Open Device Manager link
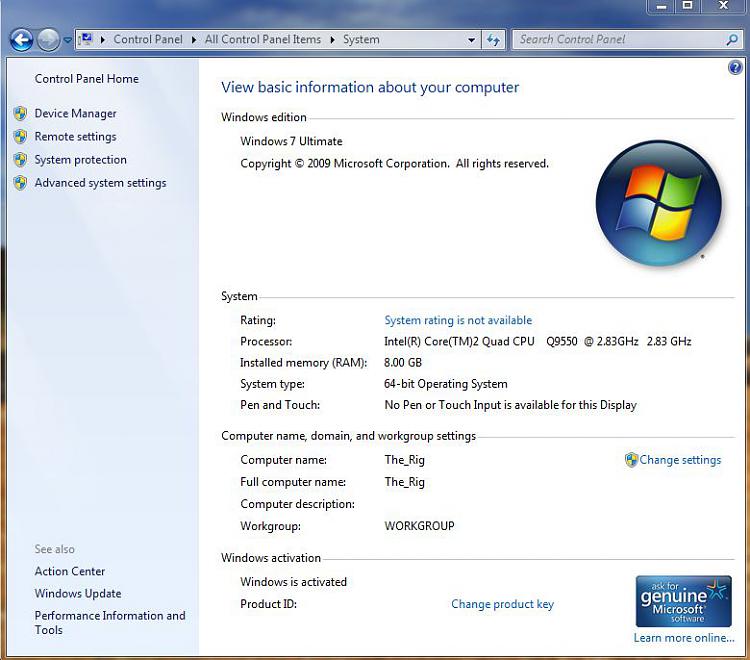 tap(76, 113)
